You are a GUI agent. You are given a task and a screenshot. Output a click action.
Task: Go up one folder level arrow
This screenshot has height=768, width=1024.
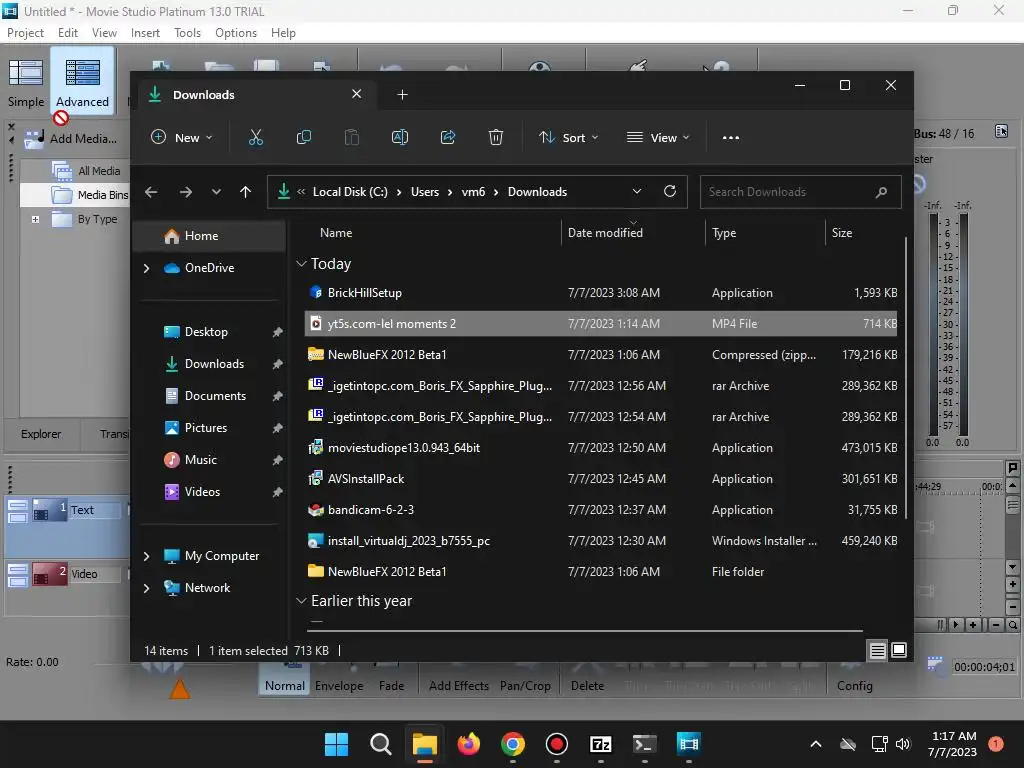coord(246,192)
